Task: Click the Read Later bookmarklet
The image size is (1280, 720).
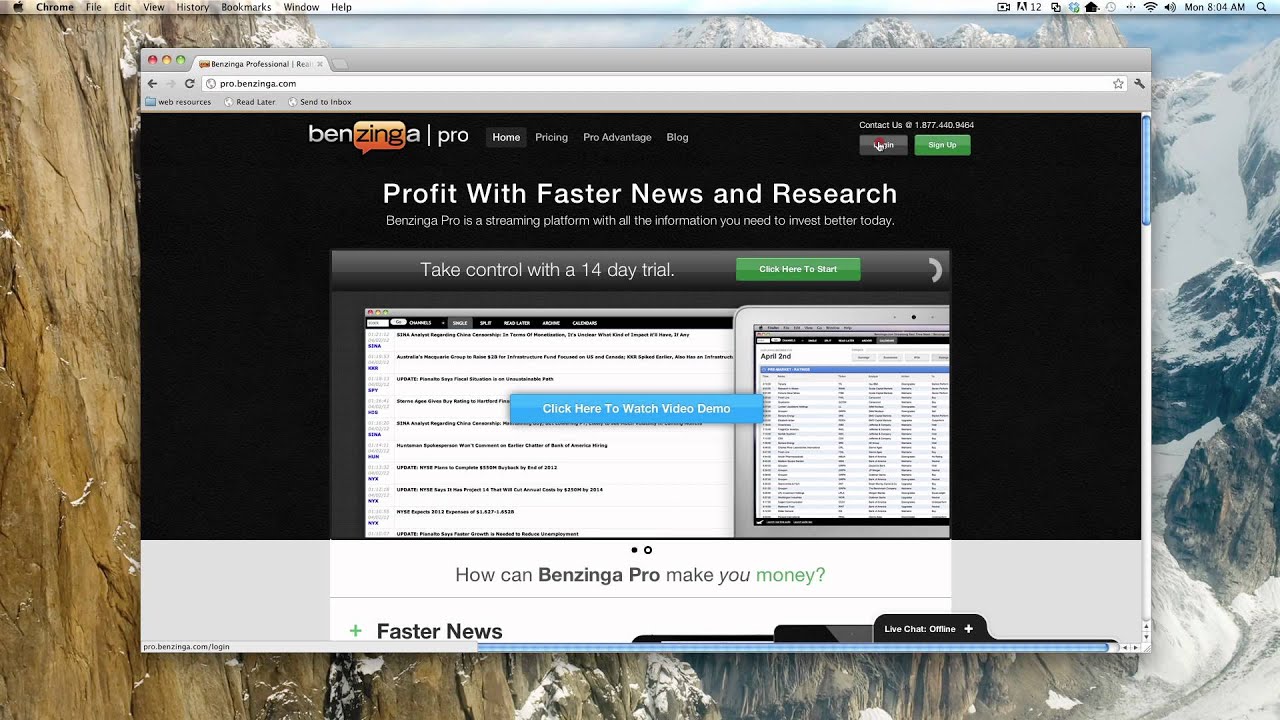Action: click(x=250, y=102)
